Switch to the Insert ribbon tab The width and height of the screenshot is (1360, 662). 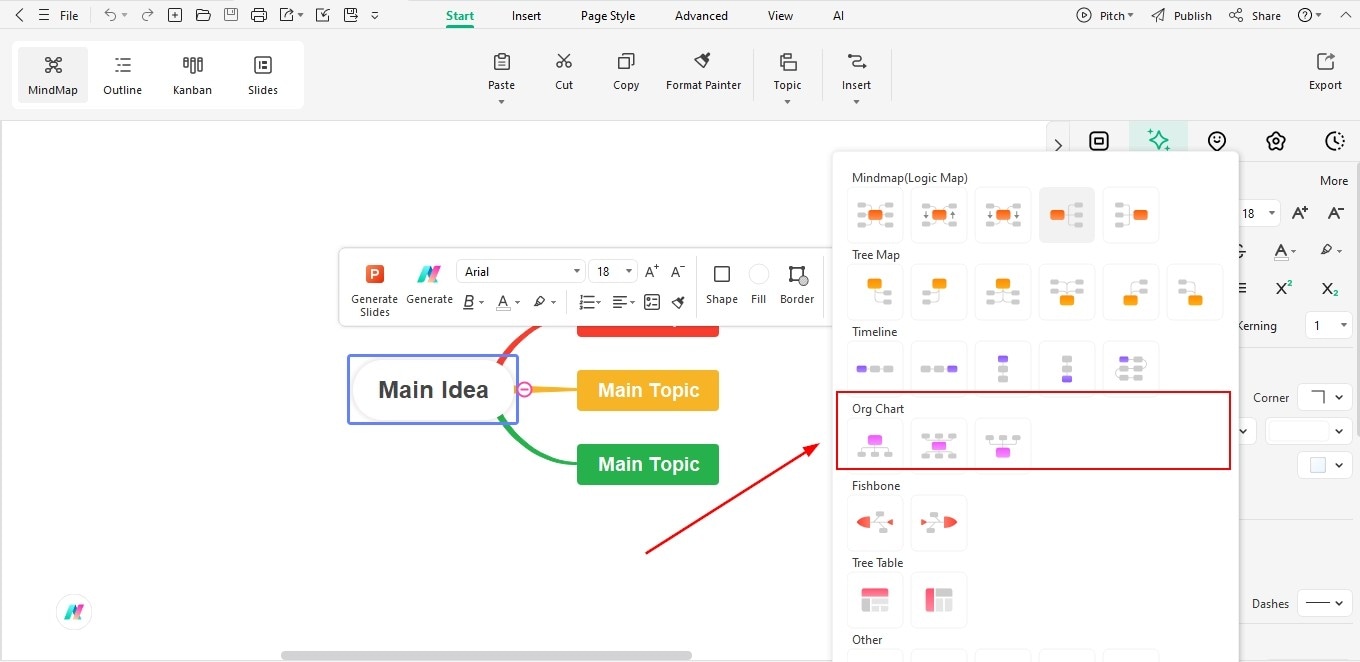point(526,15)
